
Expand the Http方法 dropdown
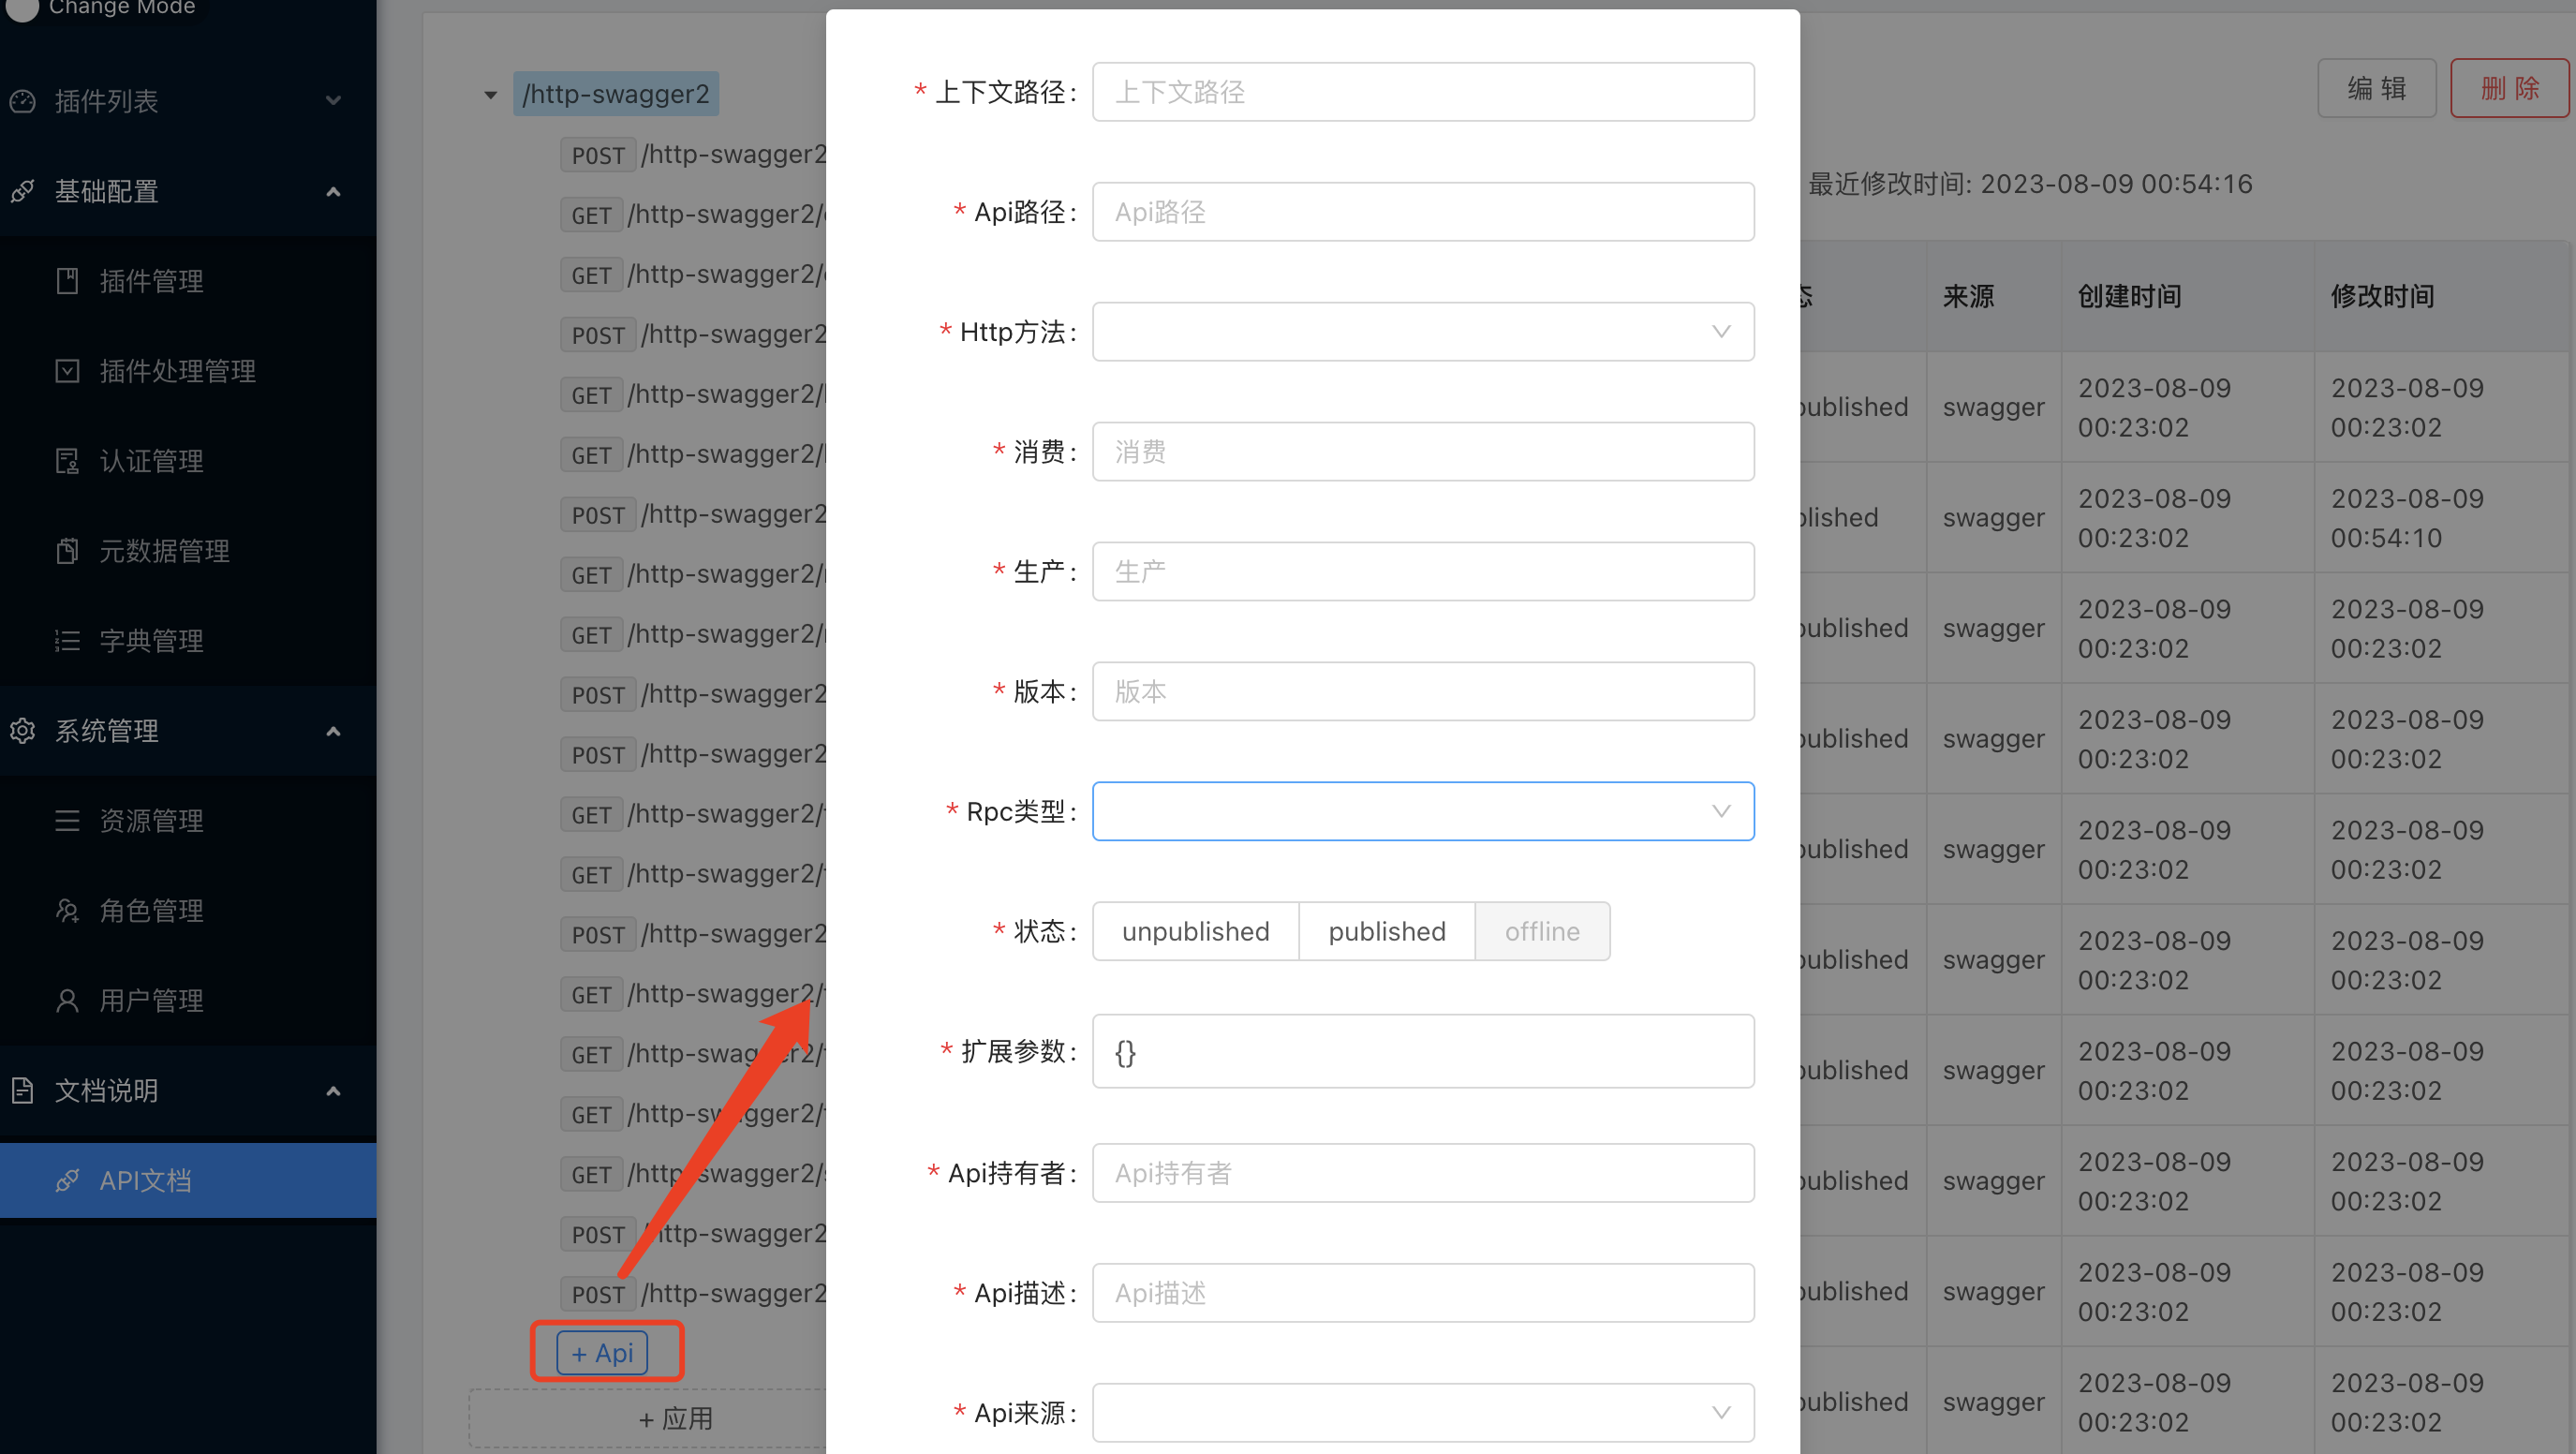(1421, 333)
